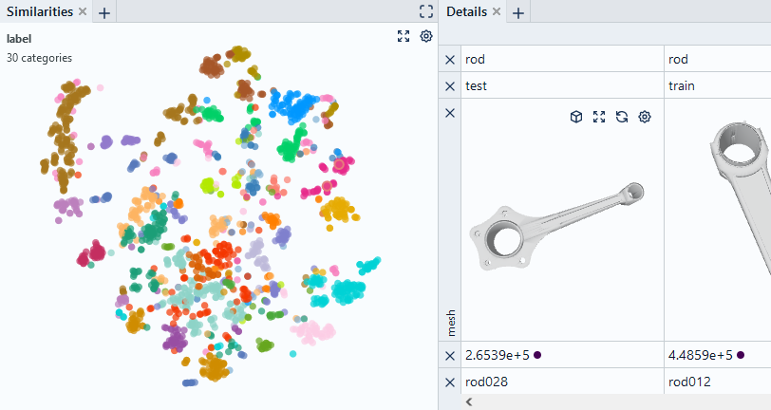This screenshot has height=410, width=771.
Task: Click the dark dot beside 2.6539e+5
Action: point(537,355)
